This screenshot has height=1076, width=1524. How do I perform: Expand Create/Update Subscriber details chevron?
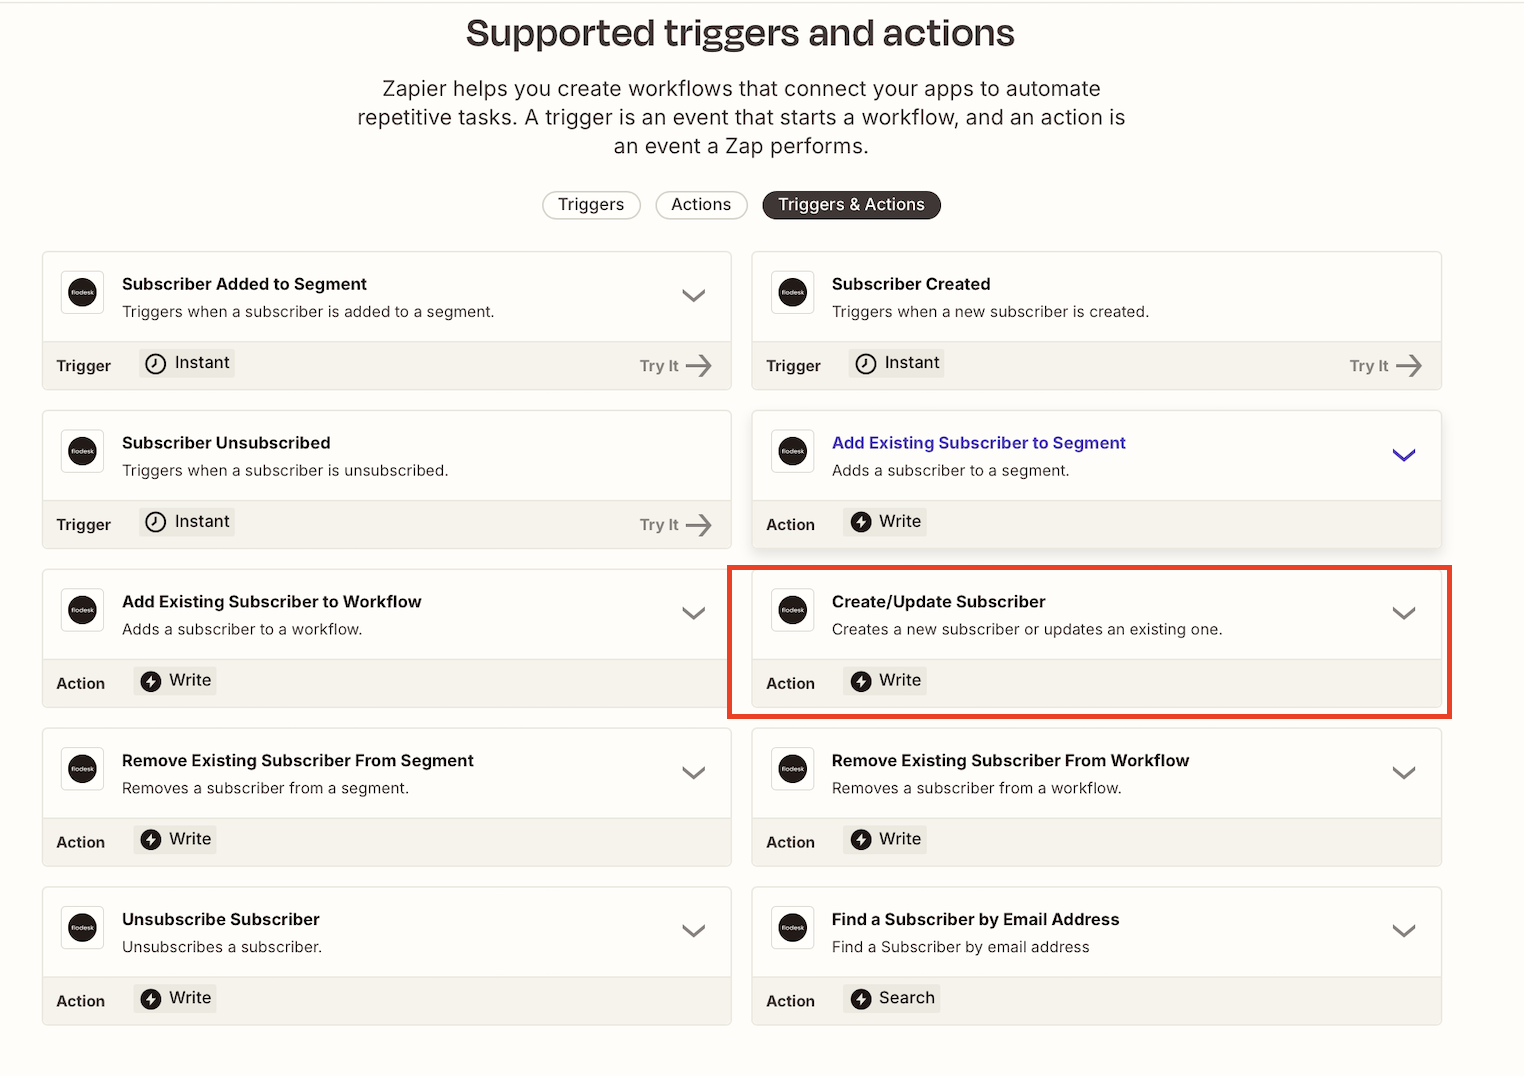[x=1404, y=613]
